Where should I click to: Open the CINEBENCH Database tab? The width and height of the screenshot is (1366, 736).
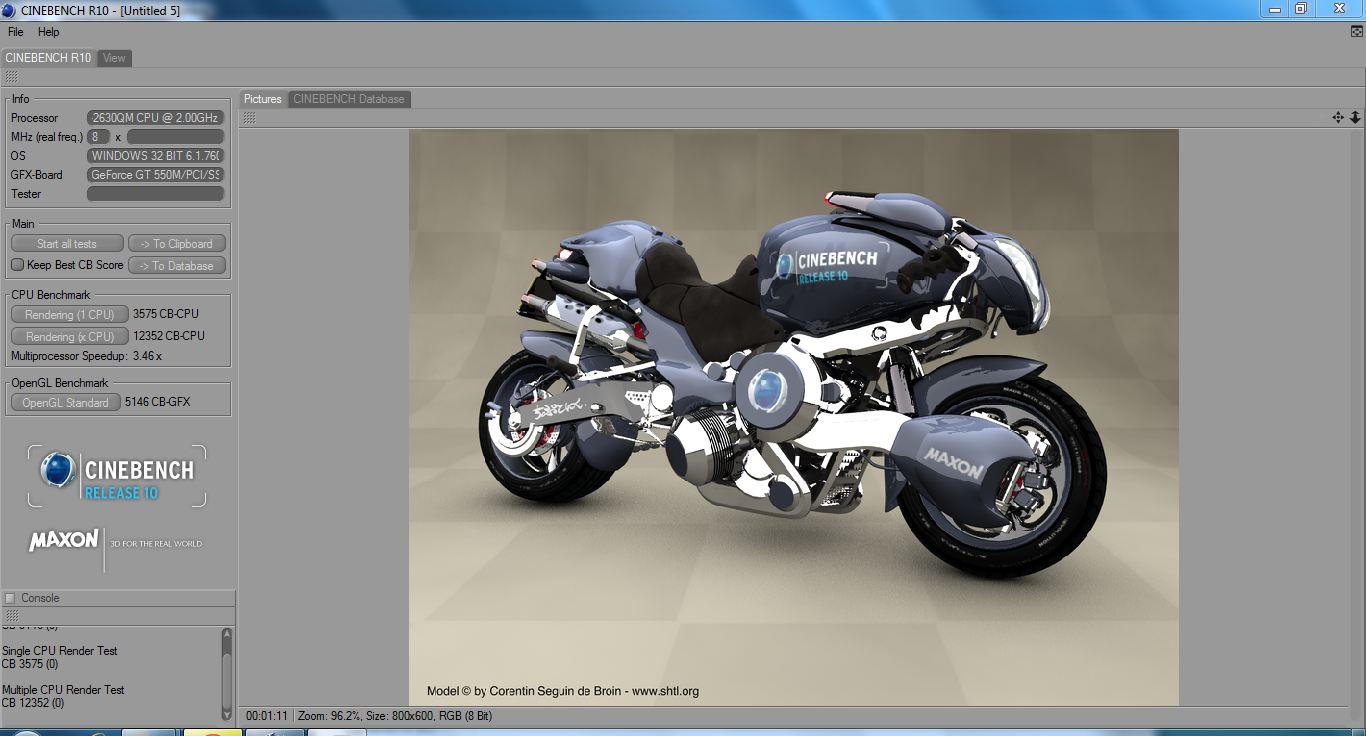[349, 99]
